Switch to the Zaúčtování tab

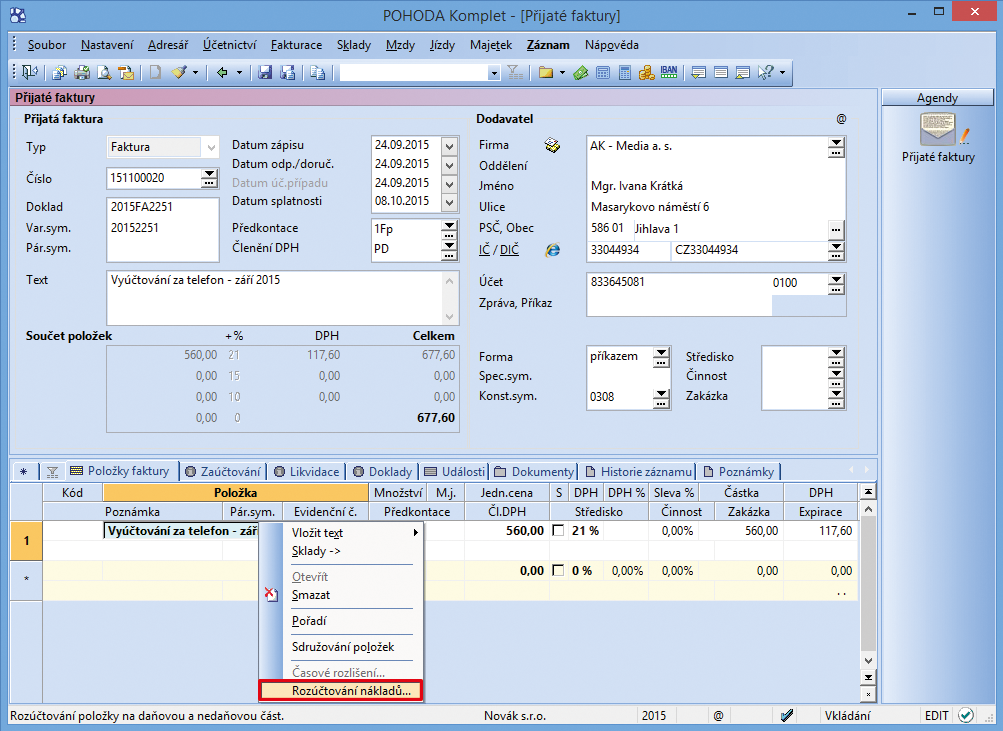click(x=223, y=472)
